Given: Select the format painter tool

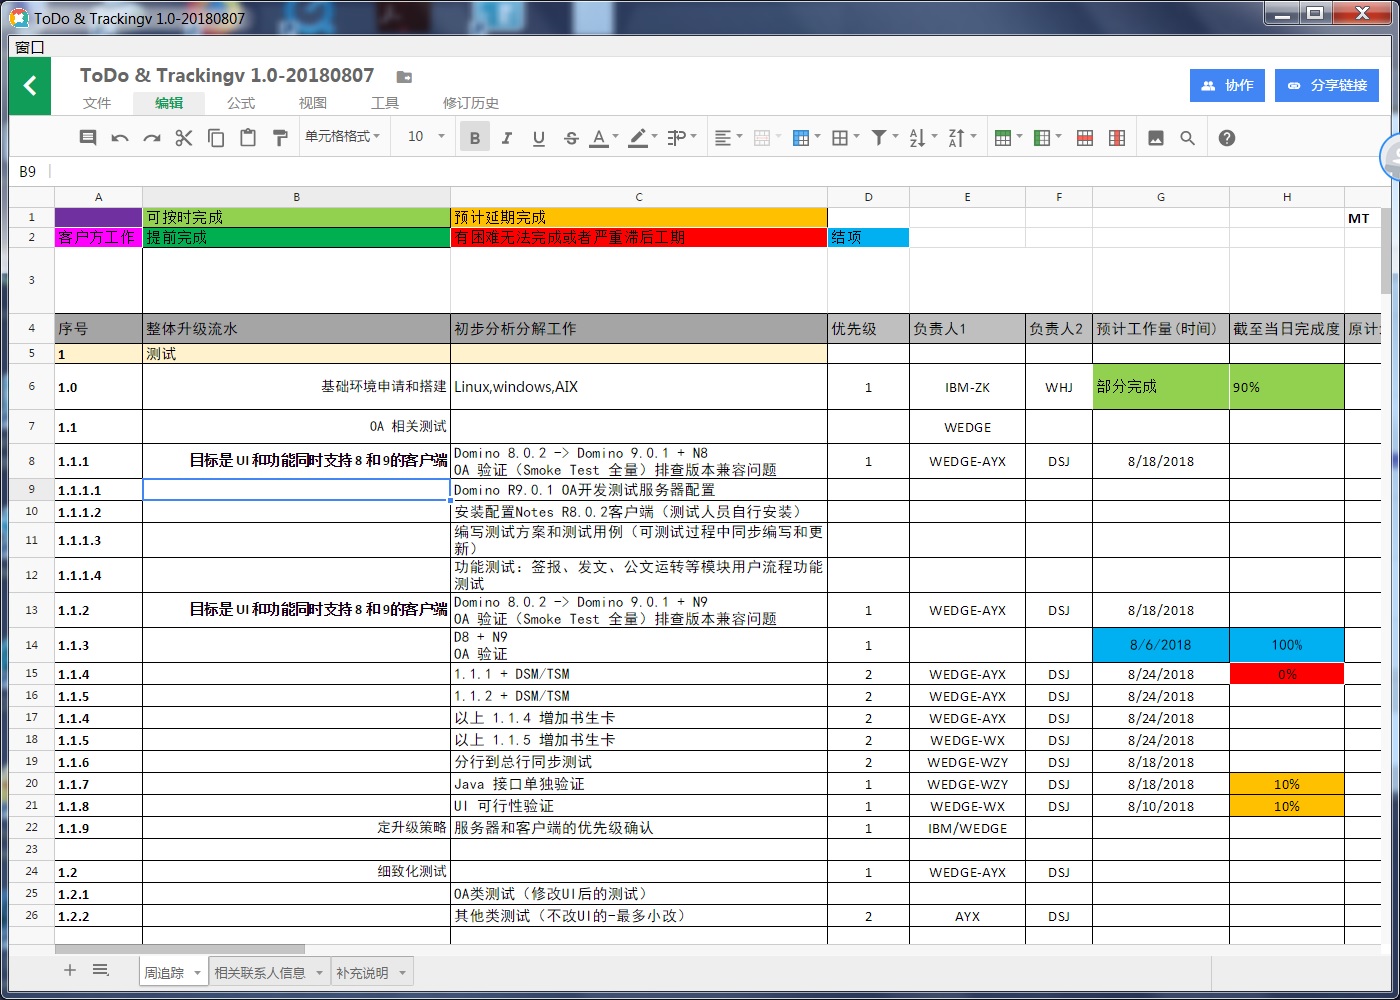Looking at the screenshot, I should (280, 138).
